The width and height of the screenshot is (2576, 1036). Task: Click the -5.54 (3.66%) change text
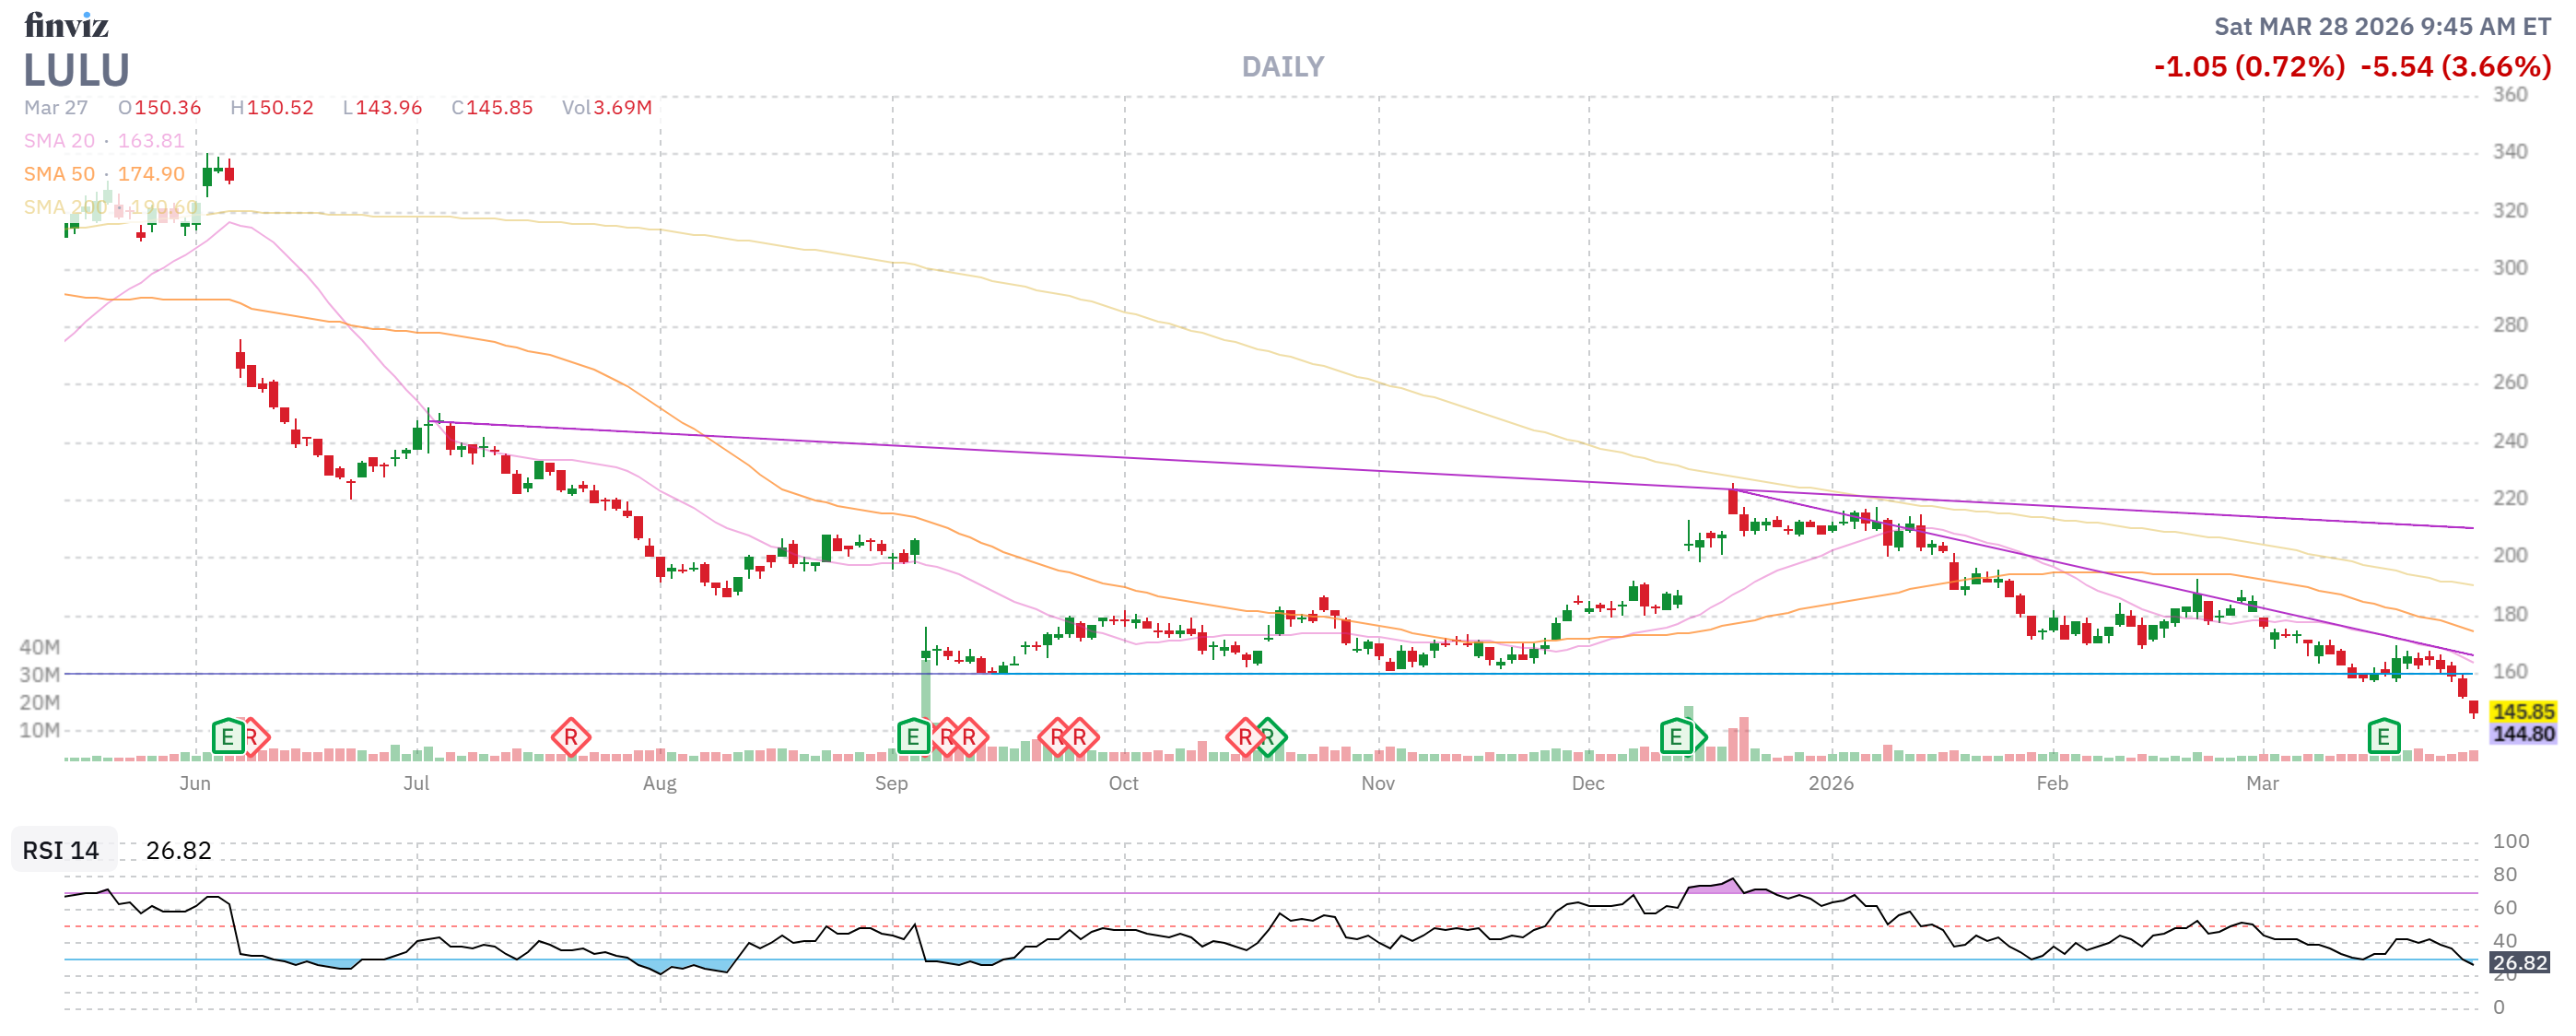pos(2455,67)
